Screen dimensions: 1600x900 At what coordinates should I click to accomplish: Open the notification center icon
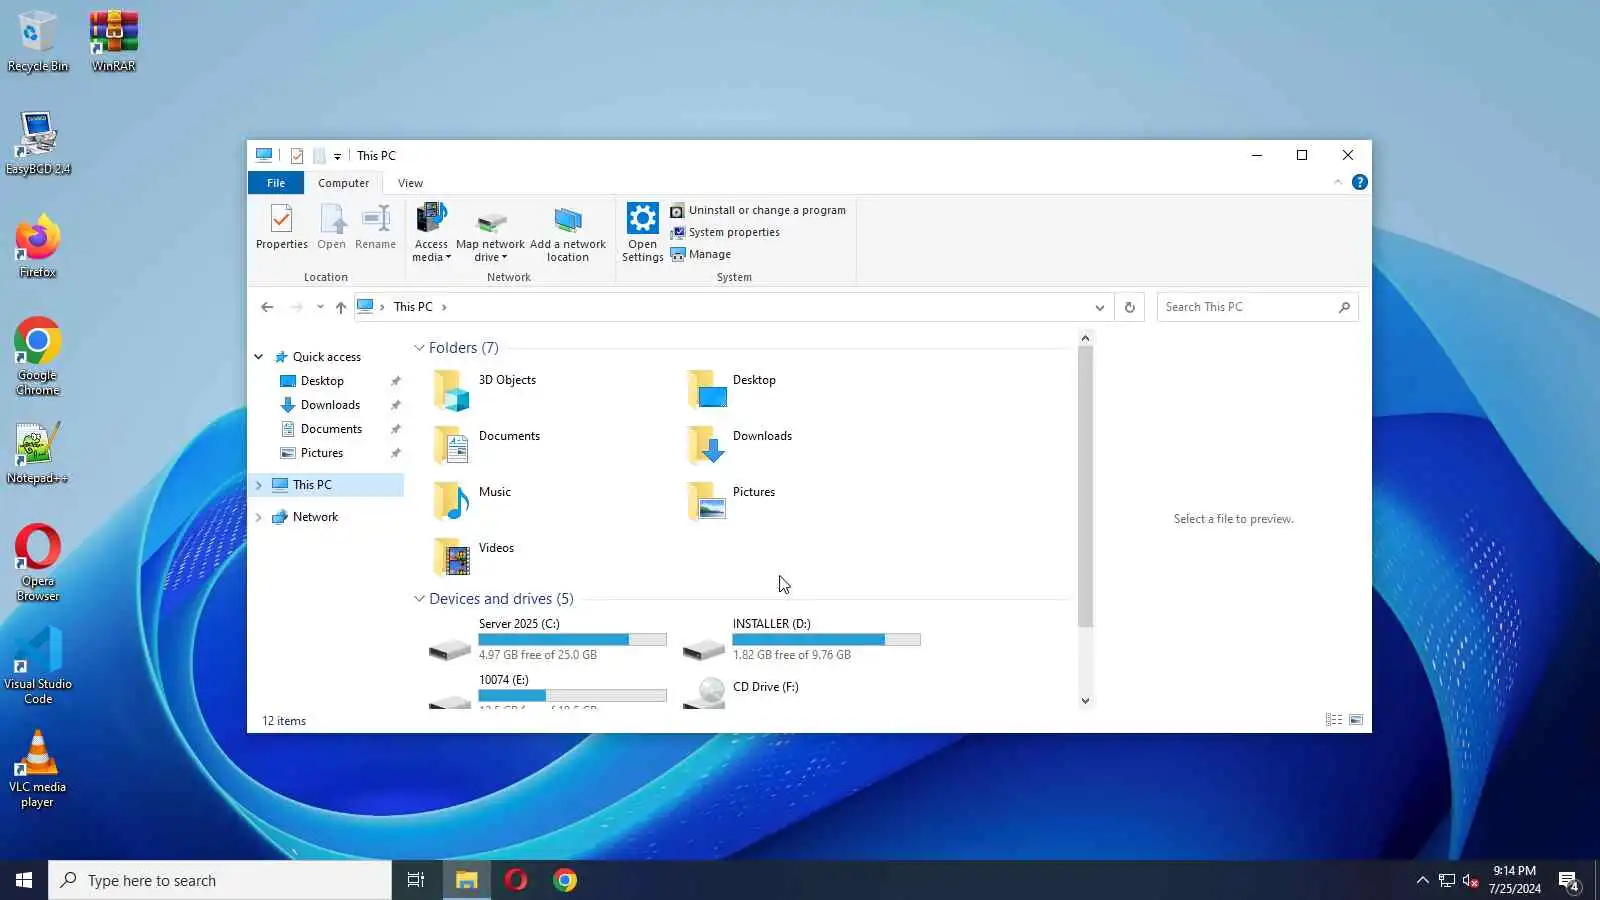[x=1569, y=881]
